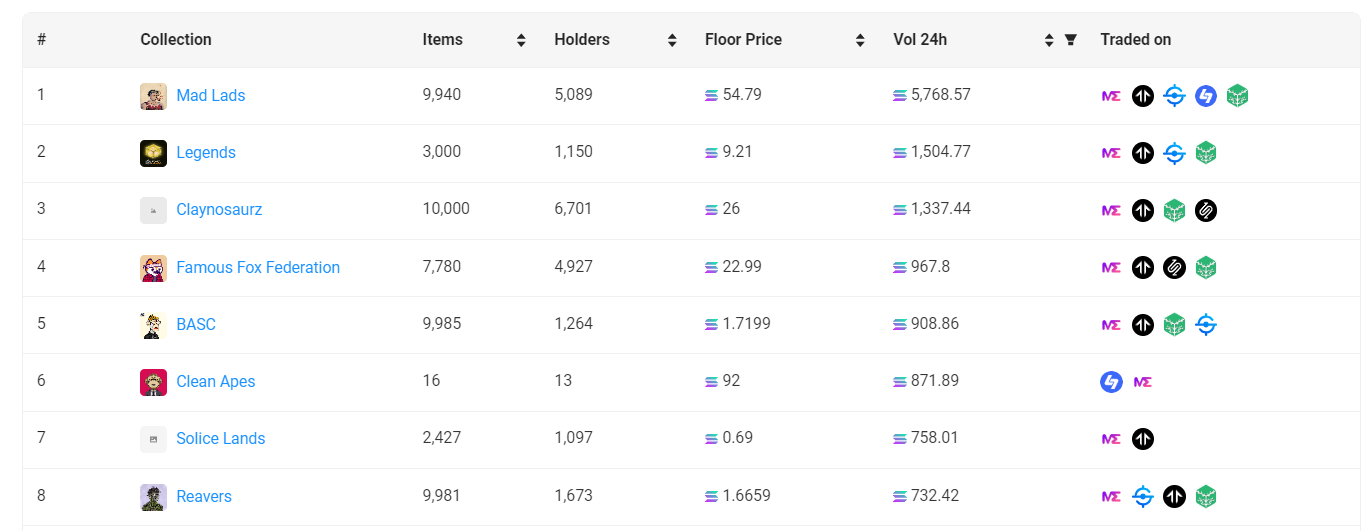The width and height of the screenshot is (1372, 531).
Task: Select Clean Apes floor price 92
Action: [x=732, y=381]
